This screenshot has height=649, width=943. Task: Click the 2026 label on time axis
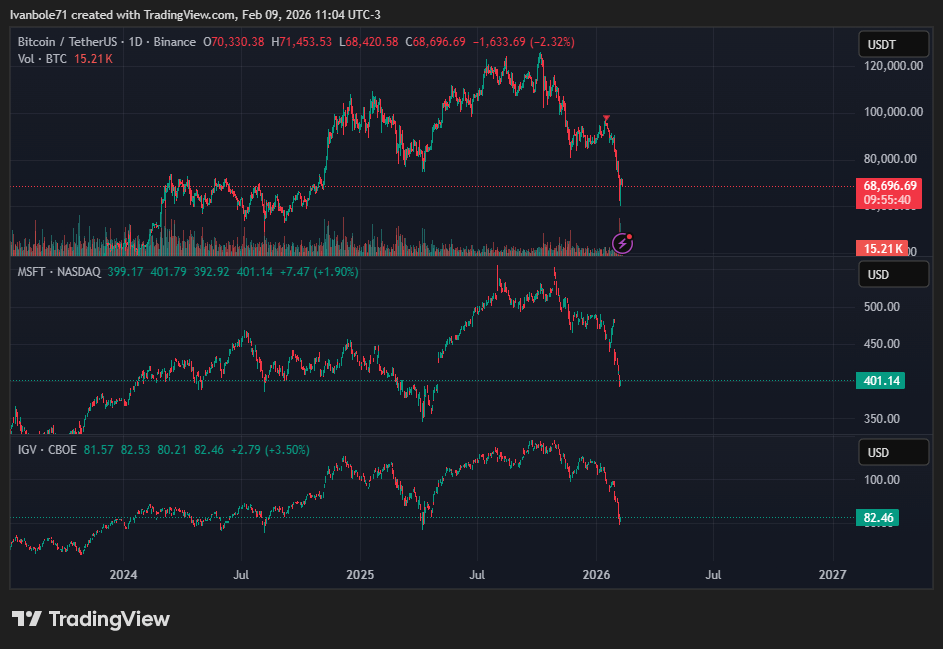[x=596, y=575]
